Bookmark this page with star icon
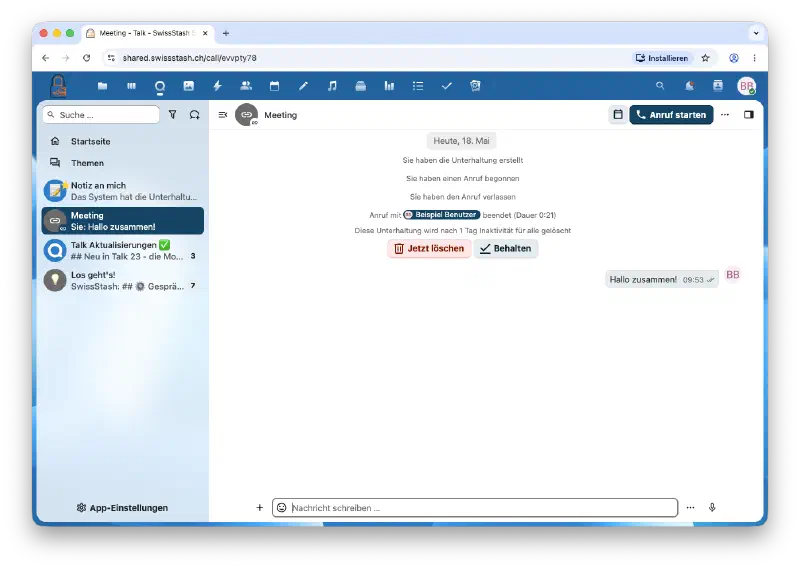This screenshot has height=569, width=800. click(706, 58)
